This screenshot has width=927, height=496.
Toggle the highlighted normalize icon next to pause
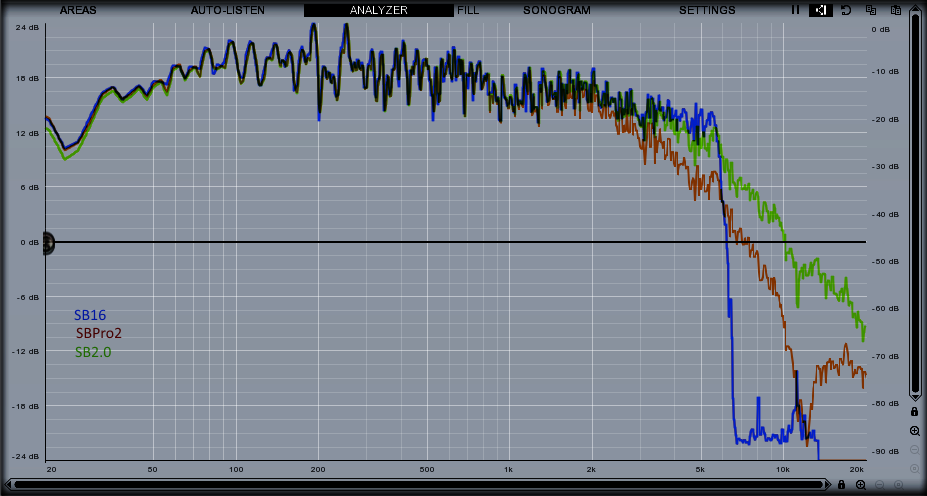pyautogui.click(x=821, y=10)
